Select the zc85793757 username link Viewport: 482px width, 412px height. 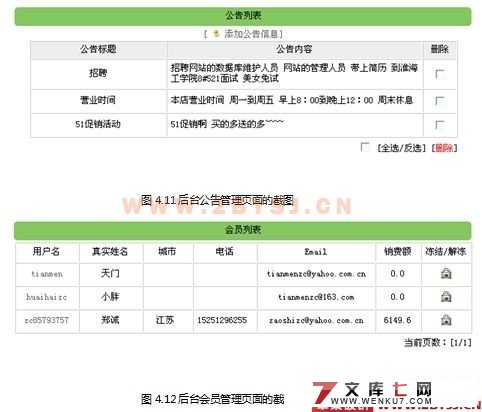click(47, 320)
